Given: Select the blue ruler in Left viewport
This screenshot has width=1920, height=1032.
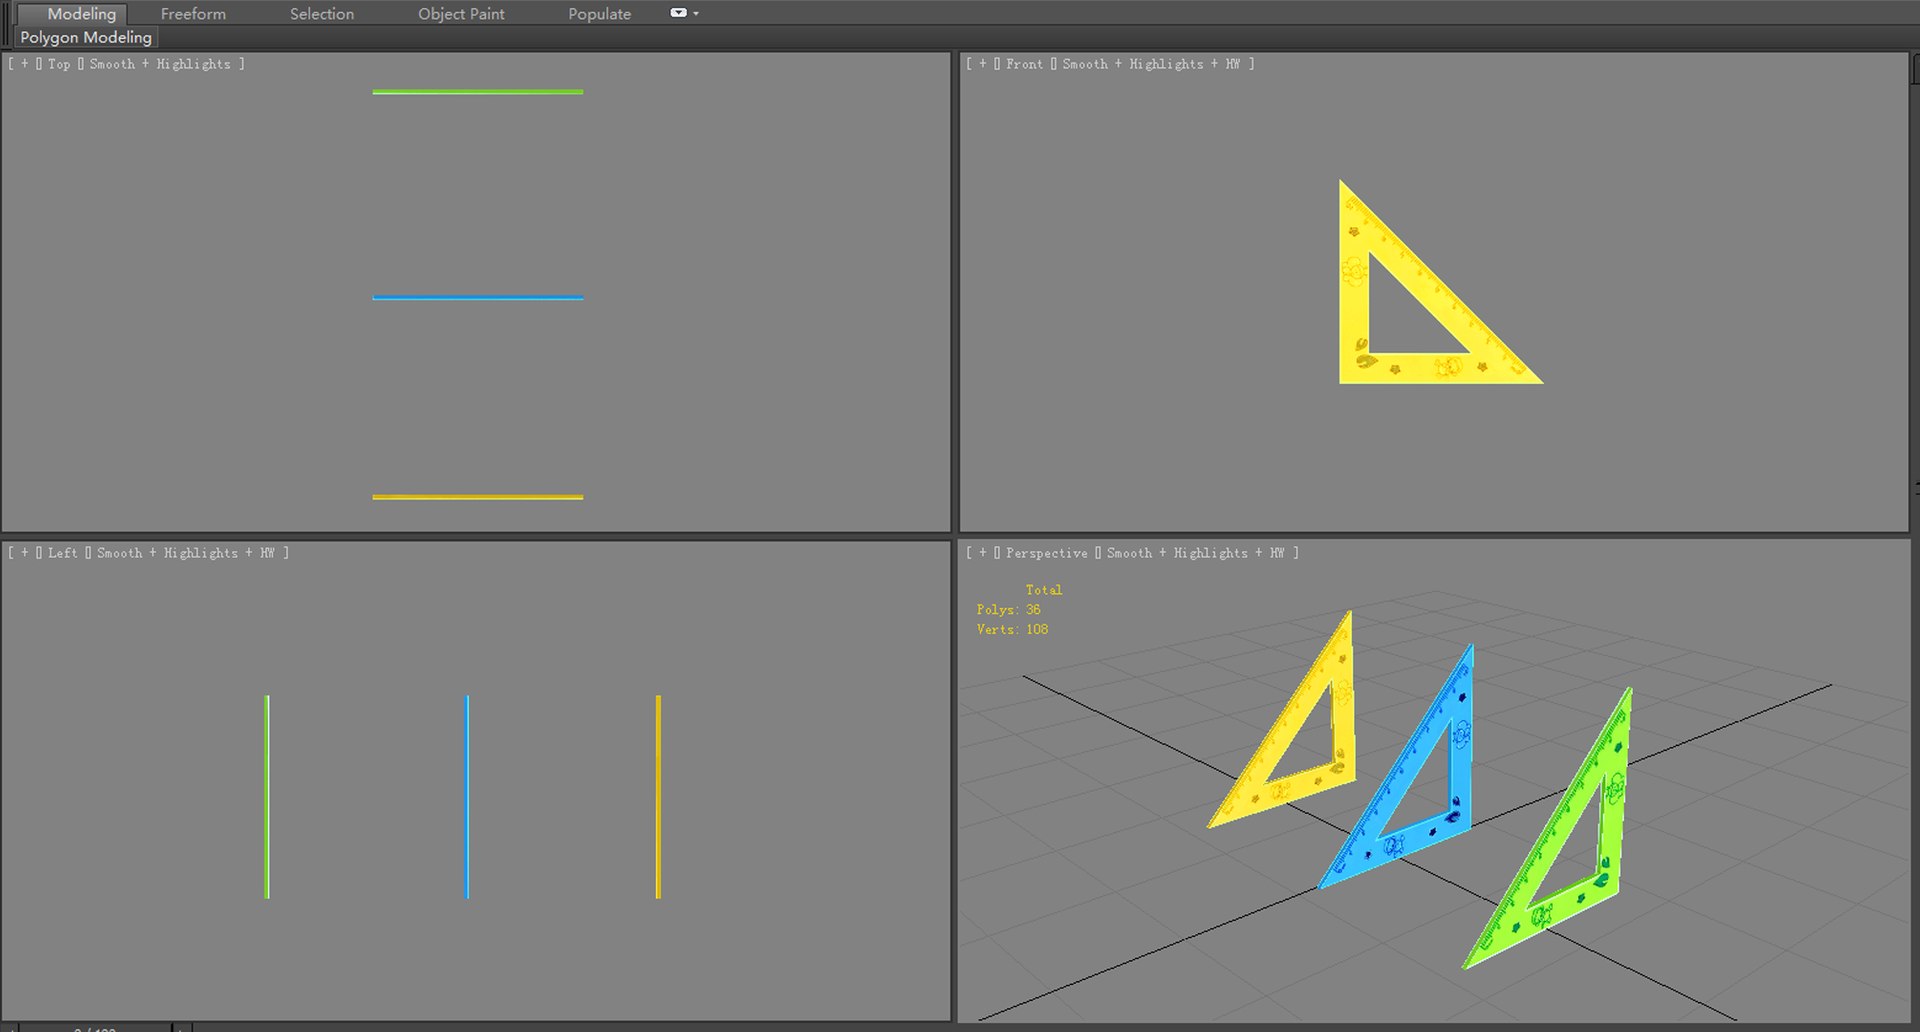Looking at the screenshot, I should pos(467,797).
